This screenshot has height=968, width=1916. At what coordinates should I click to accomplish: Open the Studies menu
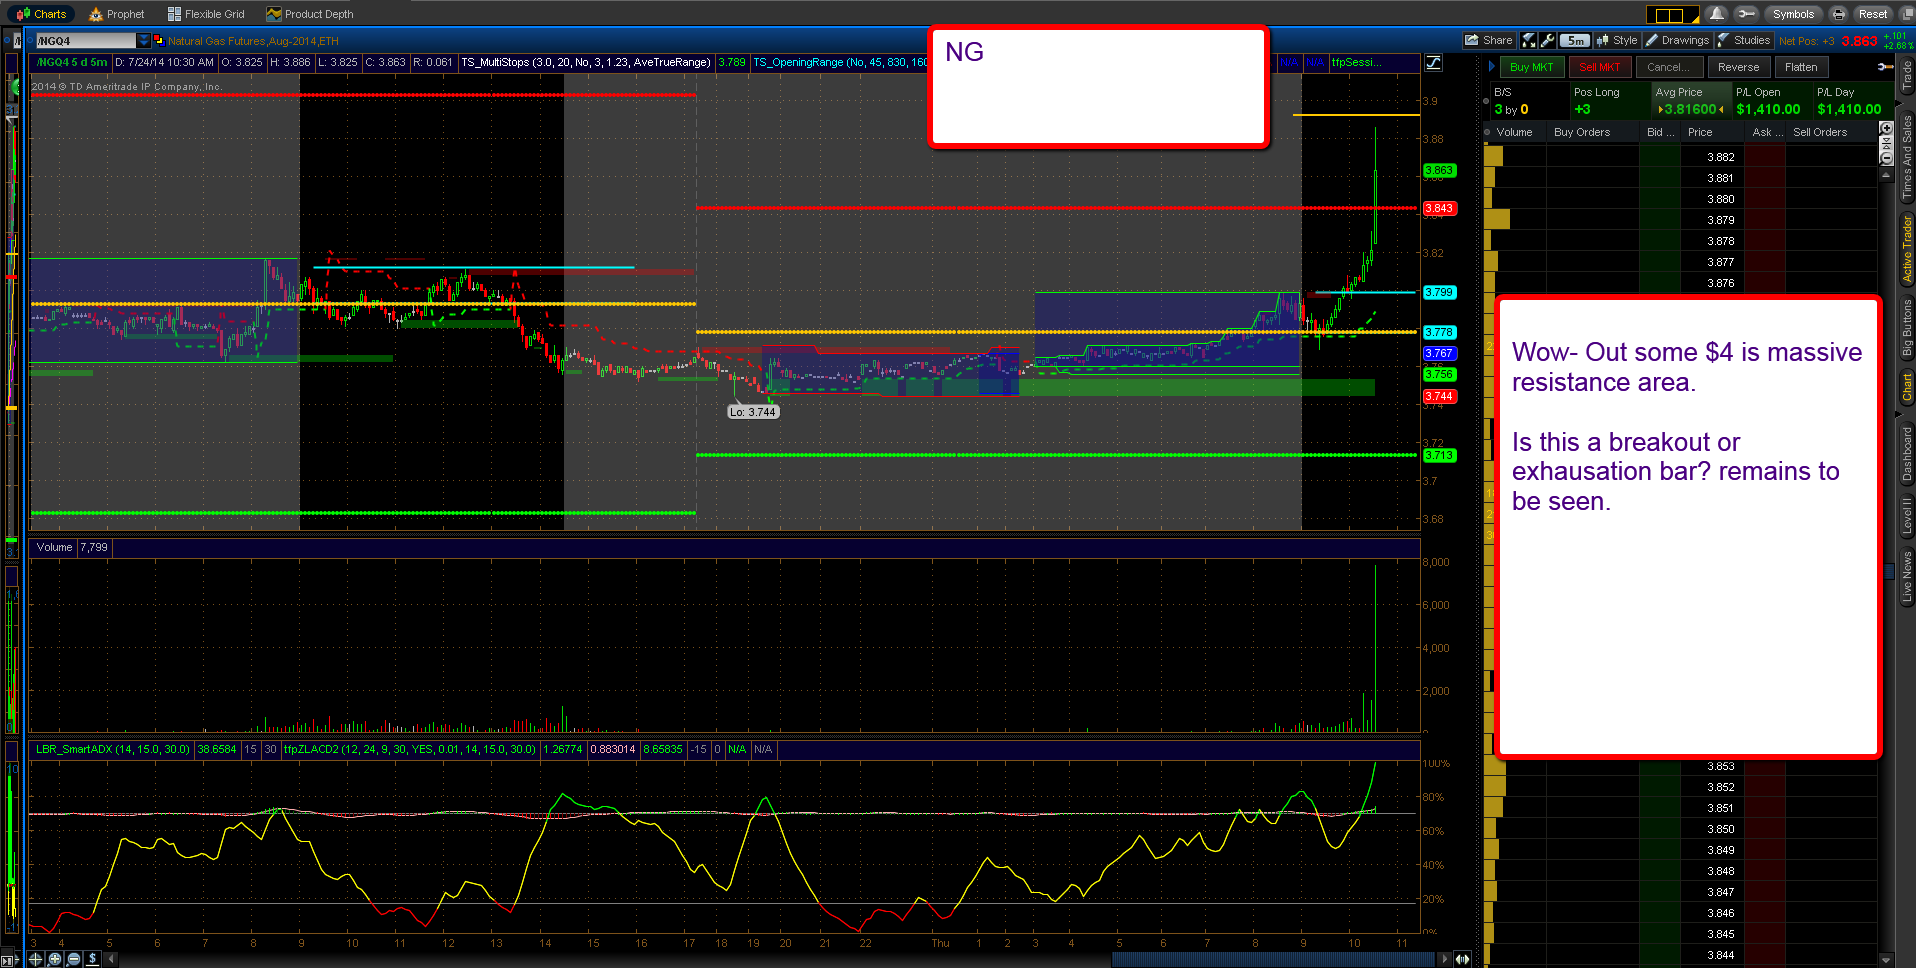[x=1744, y=40]
